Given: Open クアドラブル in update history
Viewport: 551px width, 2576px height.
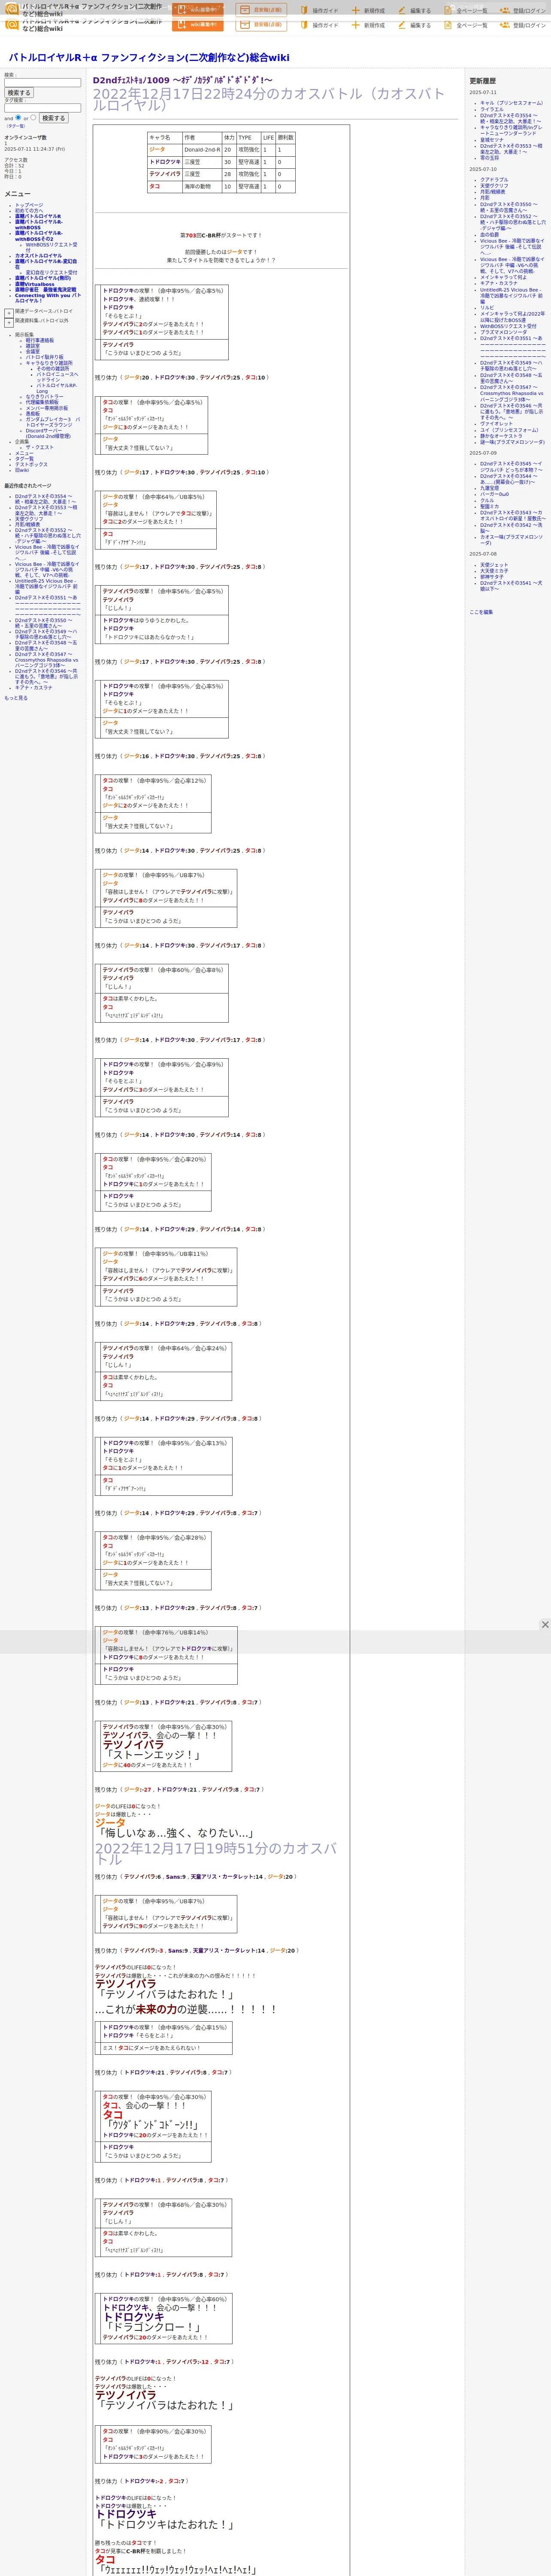Looking at the screenshot, I should 494,180.
